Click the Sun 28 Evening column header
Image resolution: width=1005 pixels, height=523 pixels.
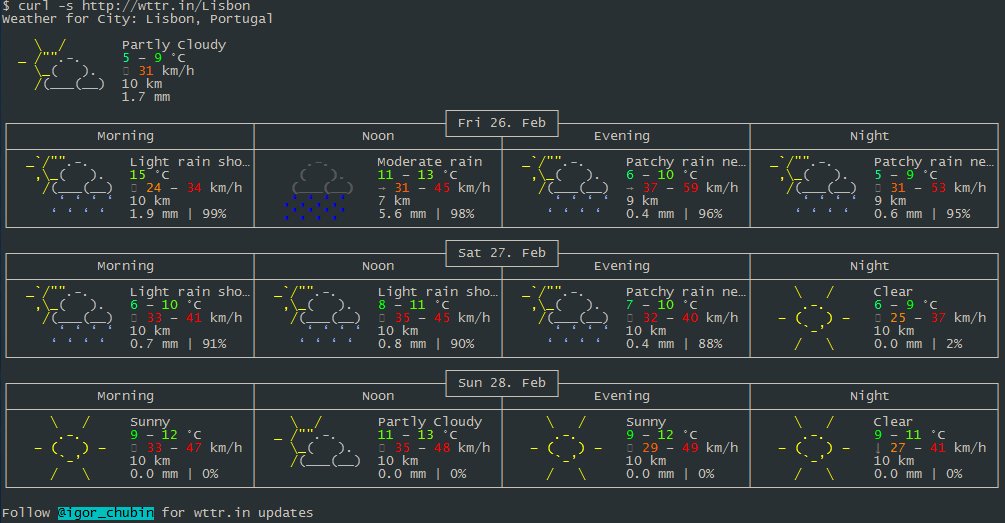pos(622,396)
